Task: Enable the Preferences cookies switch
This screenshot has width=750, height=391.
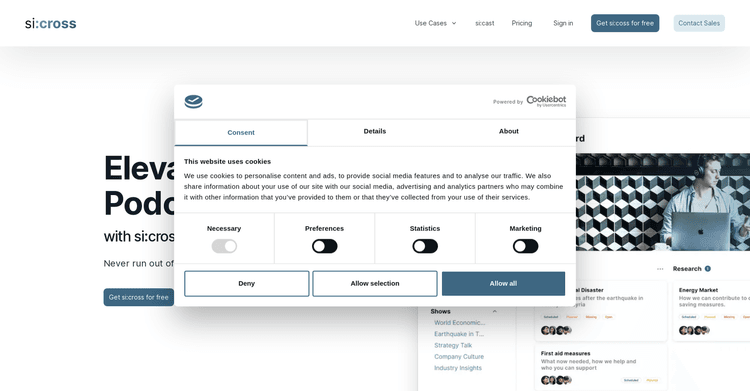Action: pyautogui.click(x=325, y=246)
